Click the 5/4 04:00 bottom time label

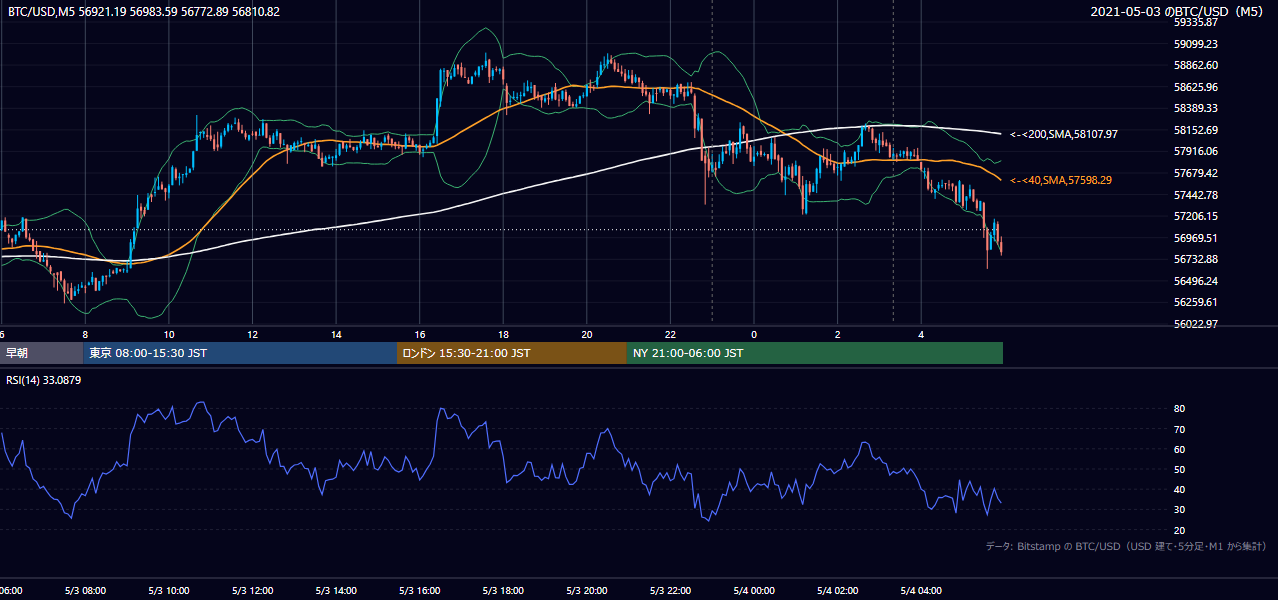coord(920,591)
